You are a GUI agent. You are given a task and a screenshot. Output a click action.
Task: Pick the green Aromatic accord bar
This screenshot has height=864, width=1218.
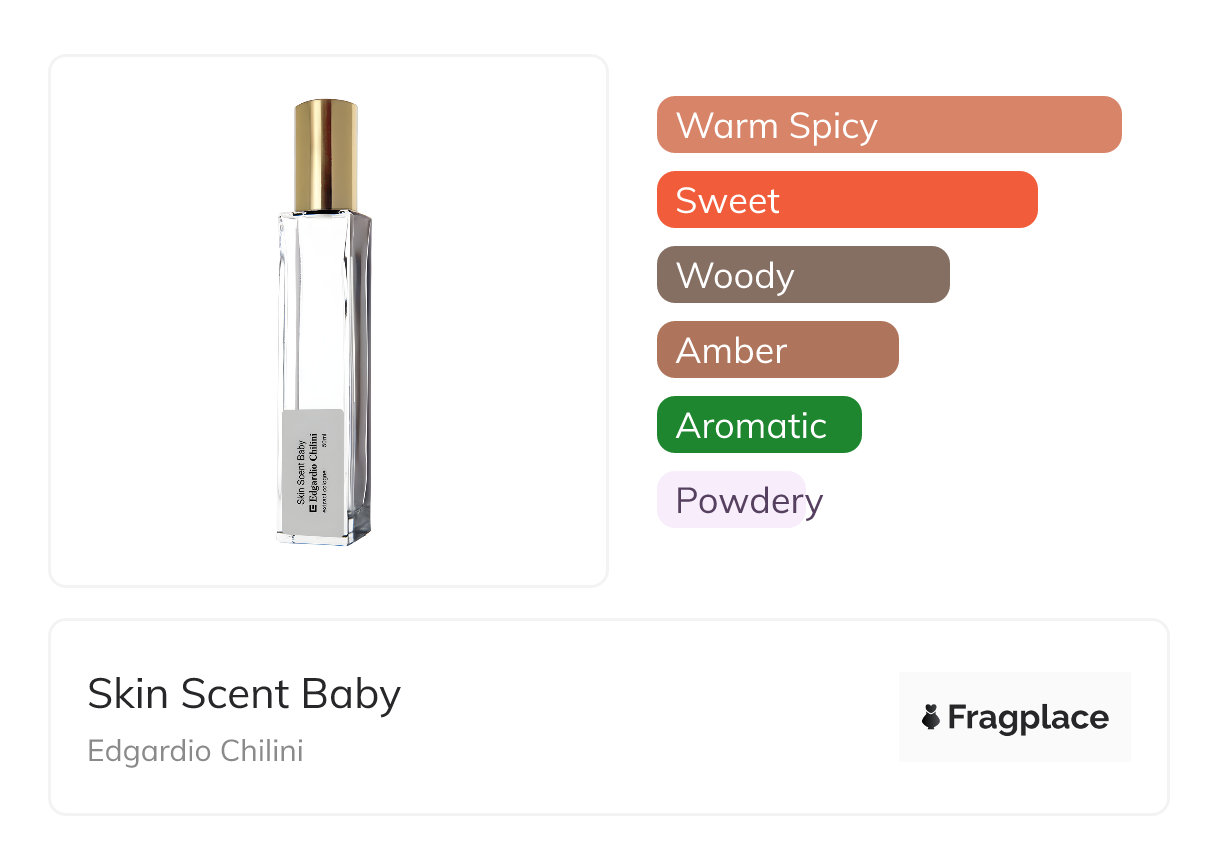(x=758, y=425)
